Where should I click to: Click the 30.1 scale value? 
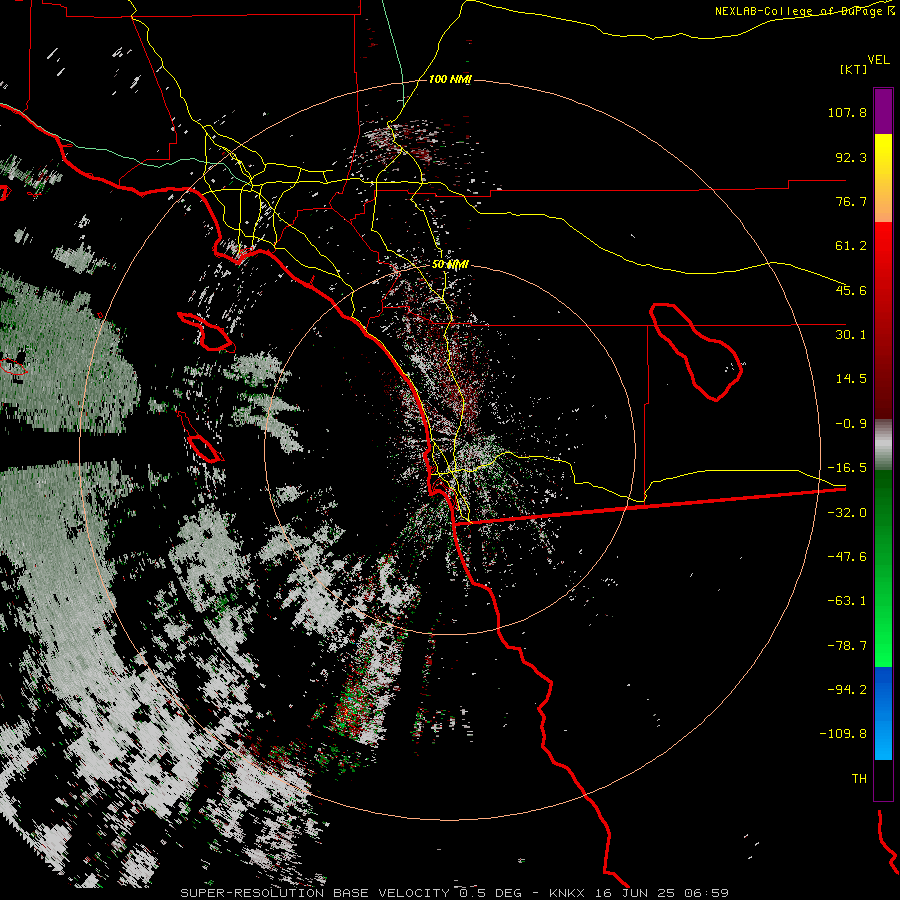tap(851, 335)
